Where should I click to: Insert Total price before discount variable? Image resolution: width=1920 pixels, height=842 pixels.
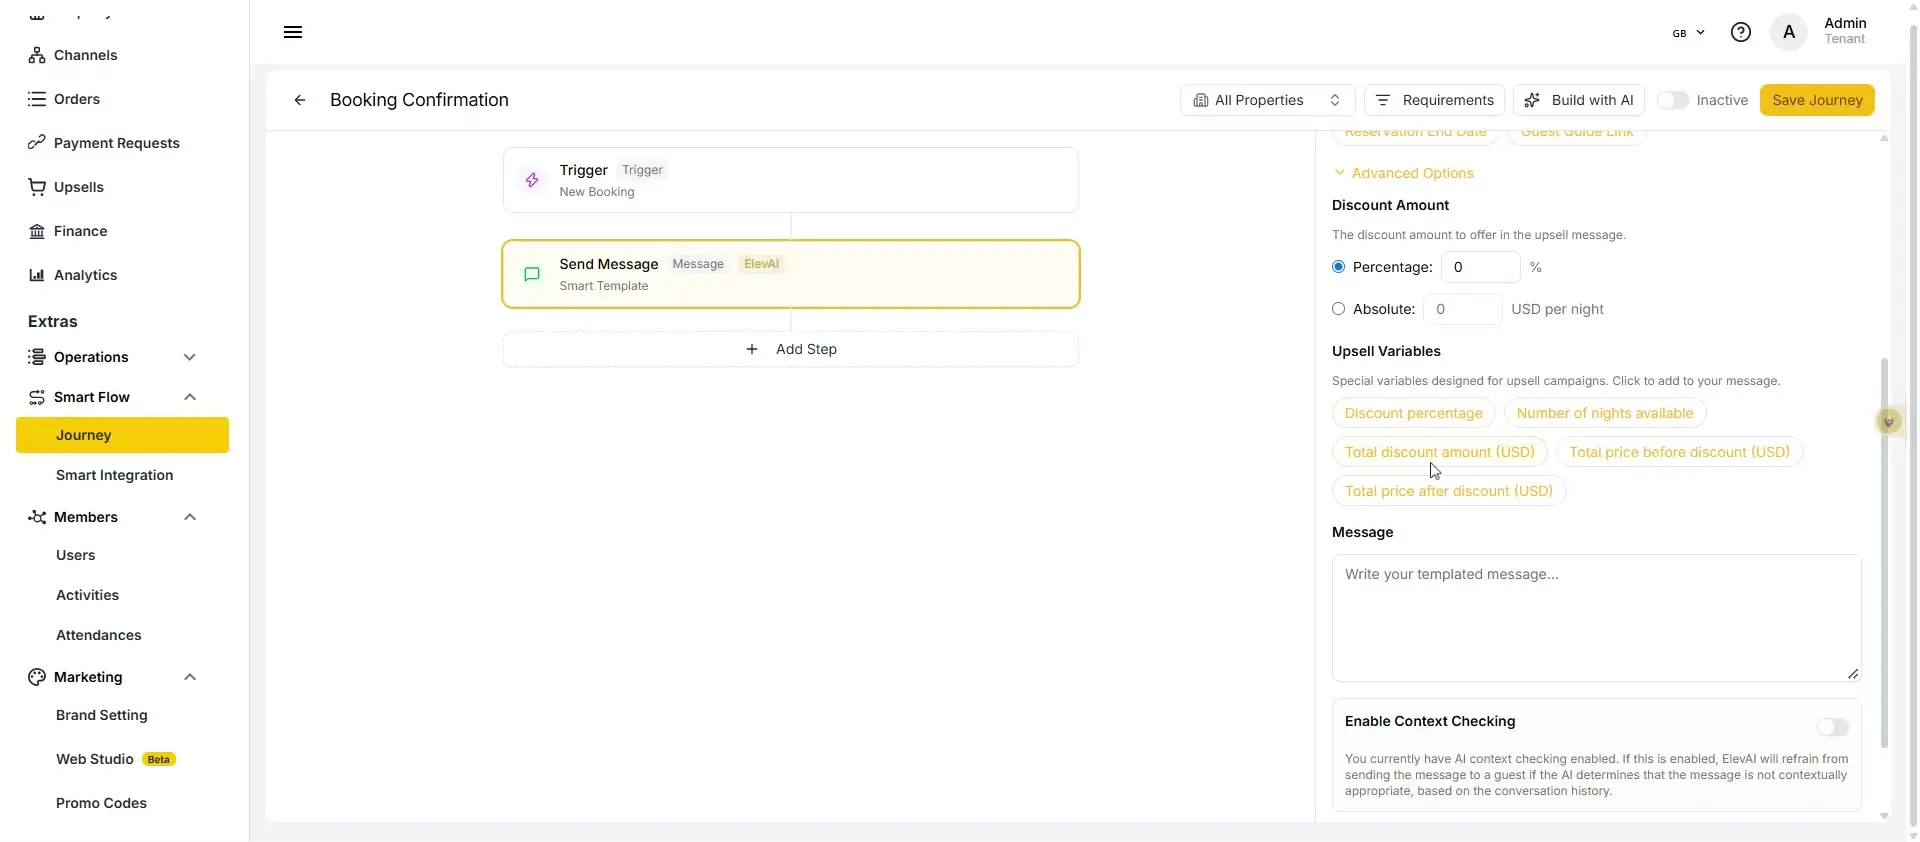[1679, 452]
